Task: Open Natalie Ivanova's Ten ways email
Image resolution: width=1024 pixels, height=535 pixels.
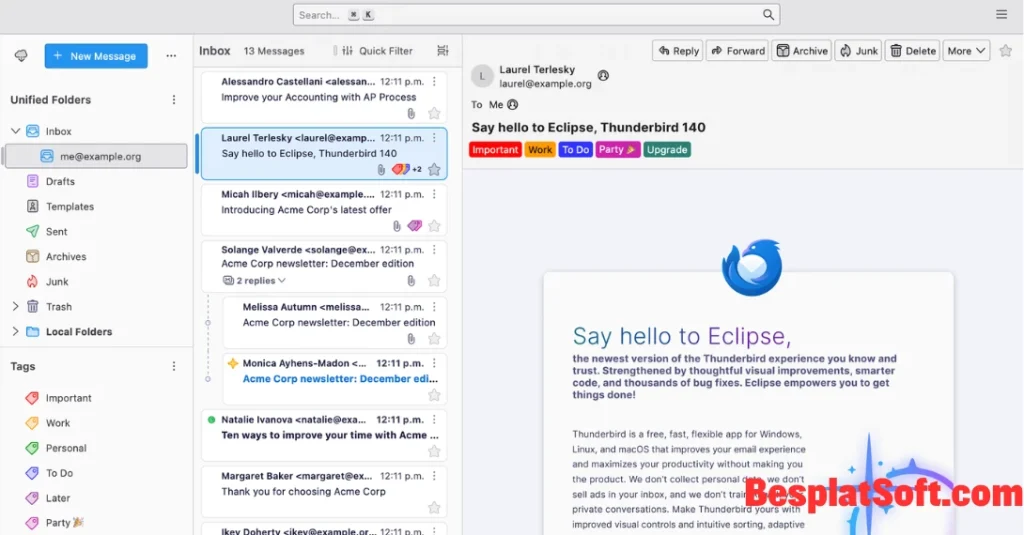Action: pos(324,435)
